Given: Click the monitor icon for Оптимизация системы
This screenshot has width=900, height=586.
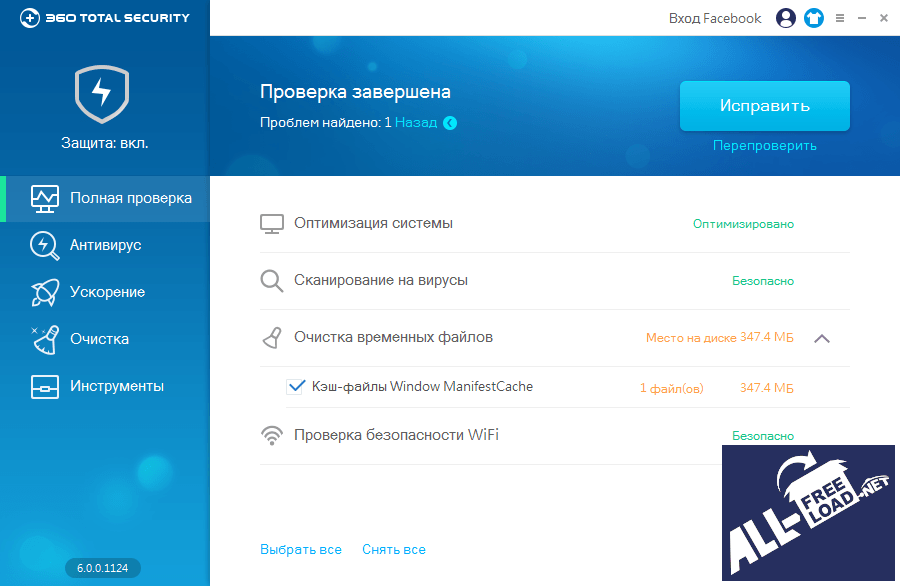Looking at the screenshot, I should (x=271, y=224).
